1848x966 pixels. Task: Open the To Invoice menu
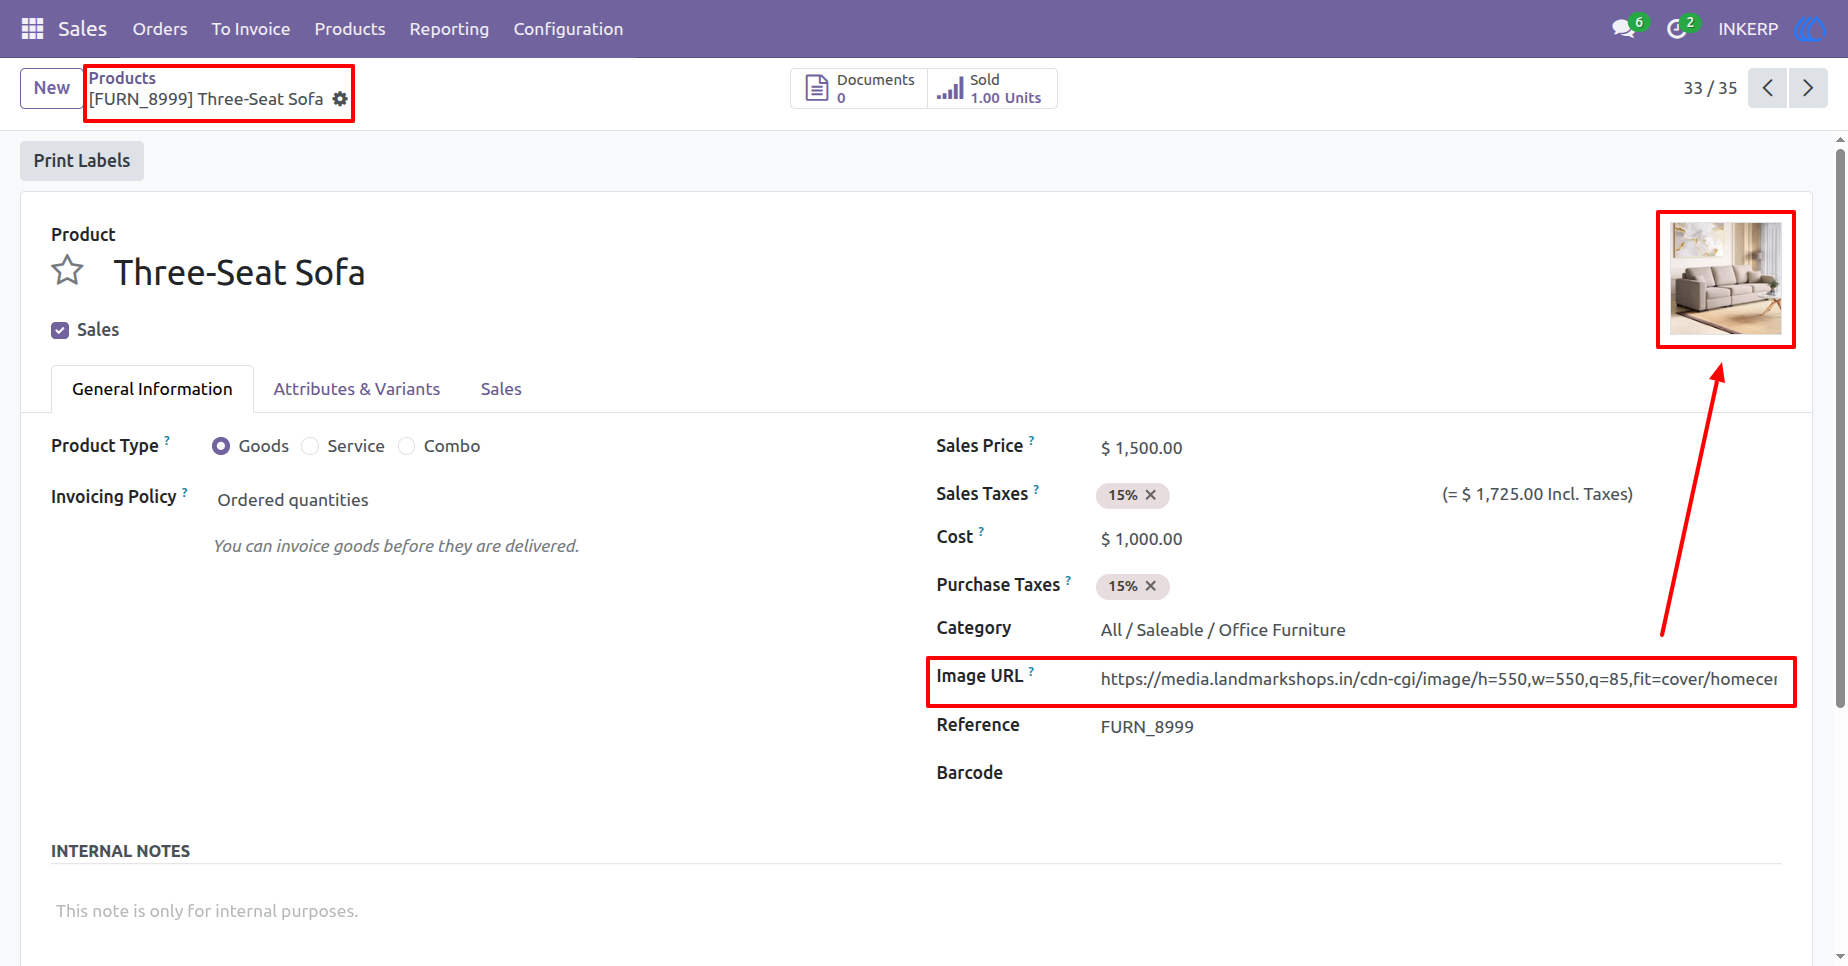click(x=251, y=29)
